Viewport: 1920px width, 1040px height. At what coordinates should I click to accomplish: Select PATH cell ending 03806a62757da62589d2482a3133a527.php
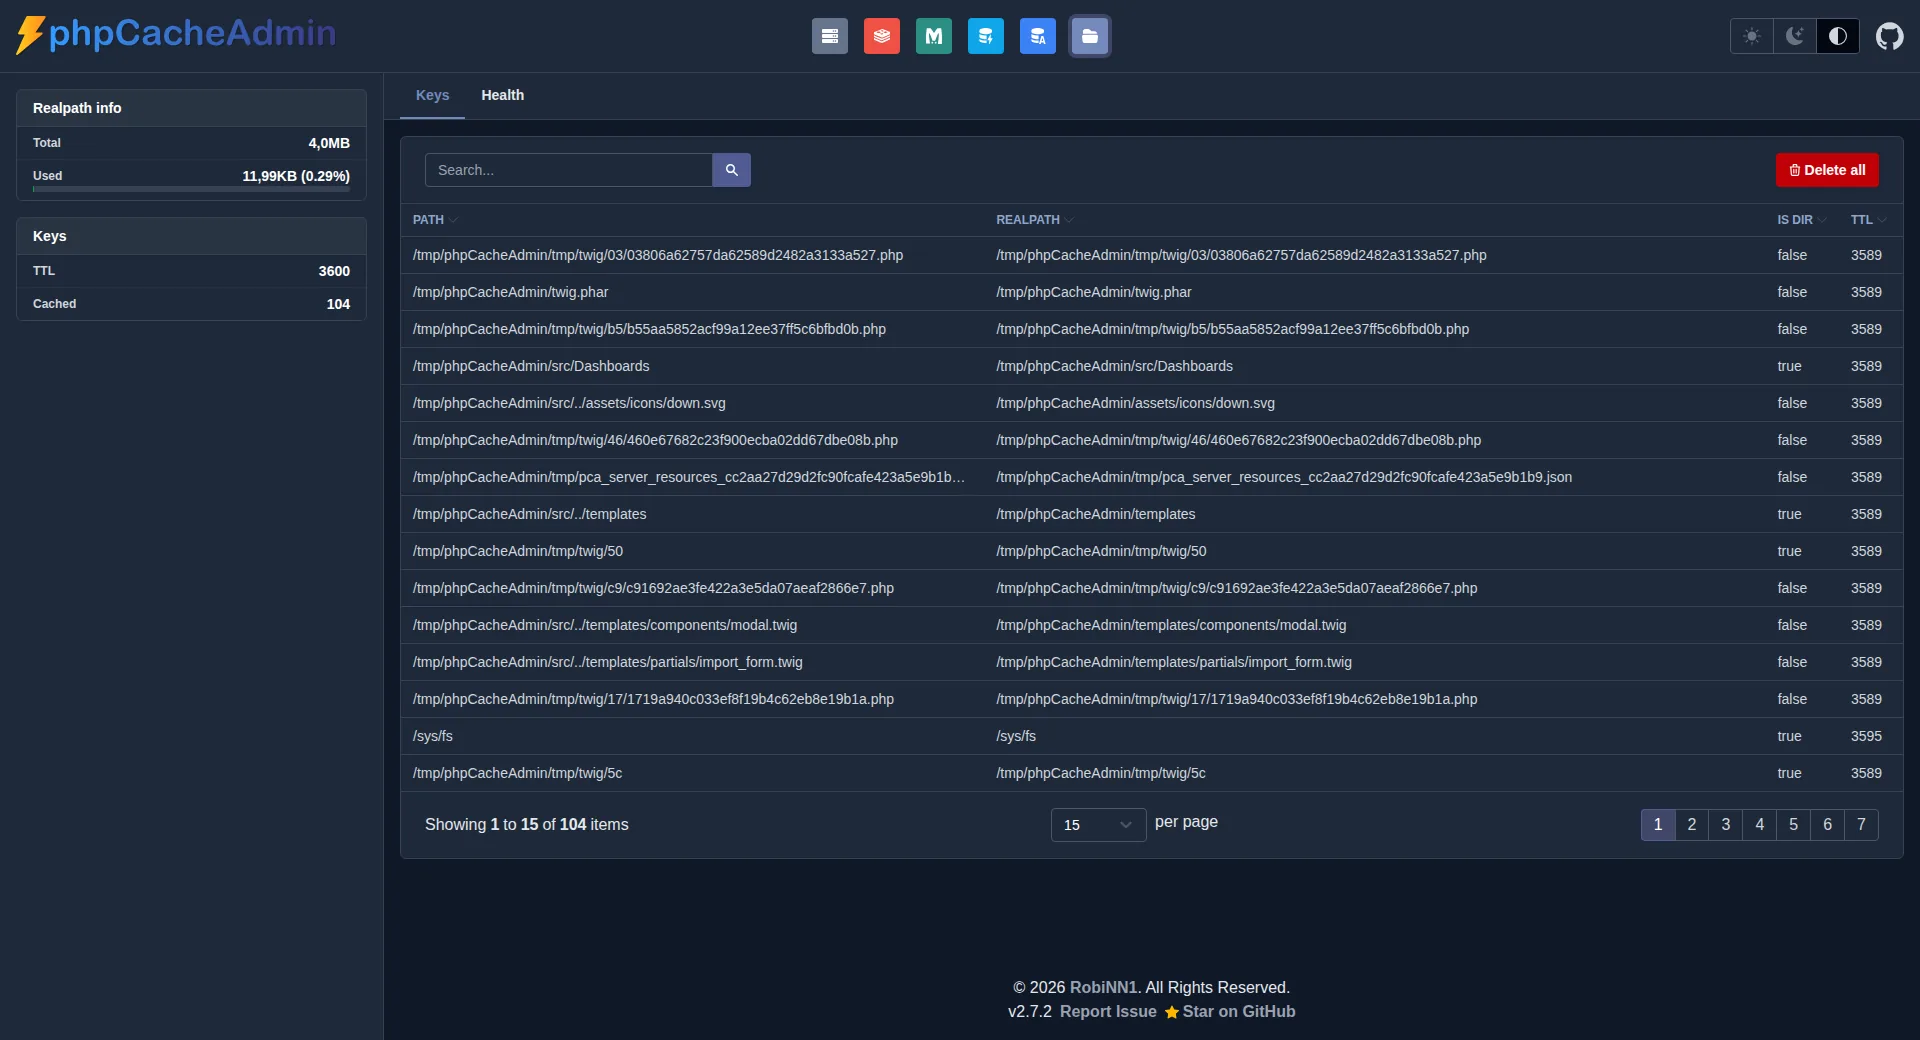click(658, 255)
